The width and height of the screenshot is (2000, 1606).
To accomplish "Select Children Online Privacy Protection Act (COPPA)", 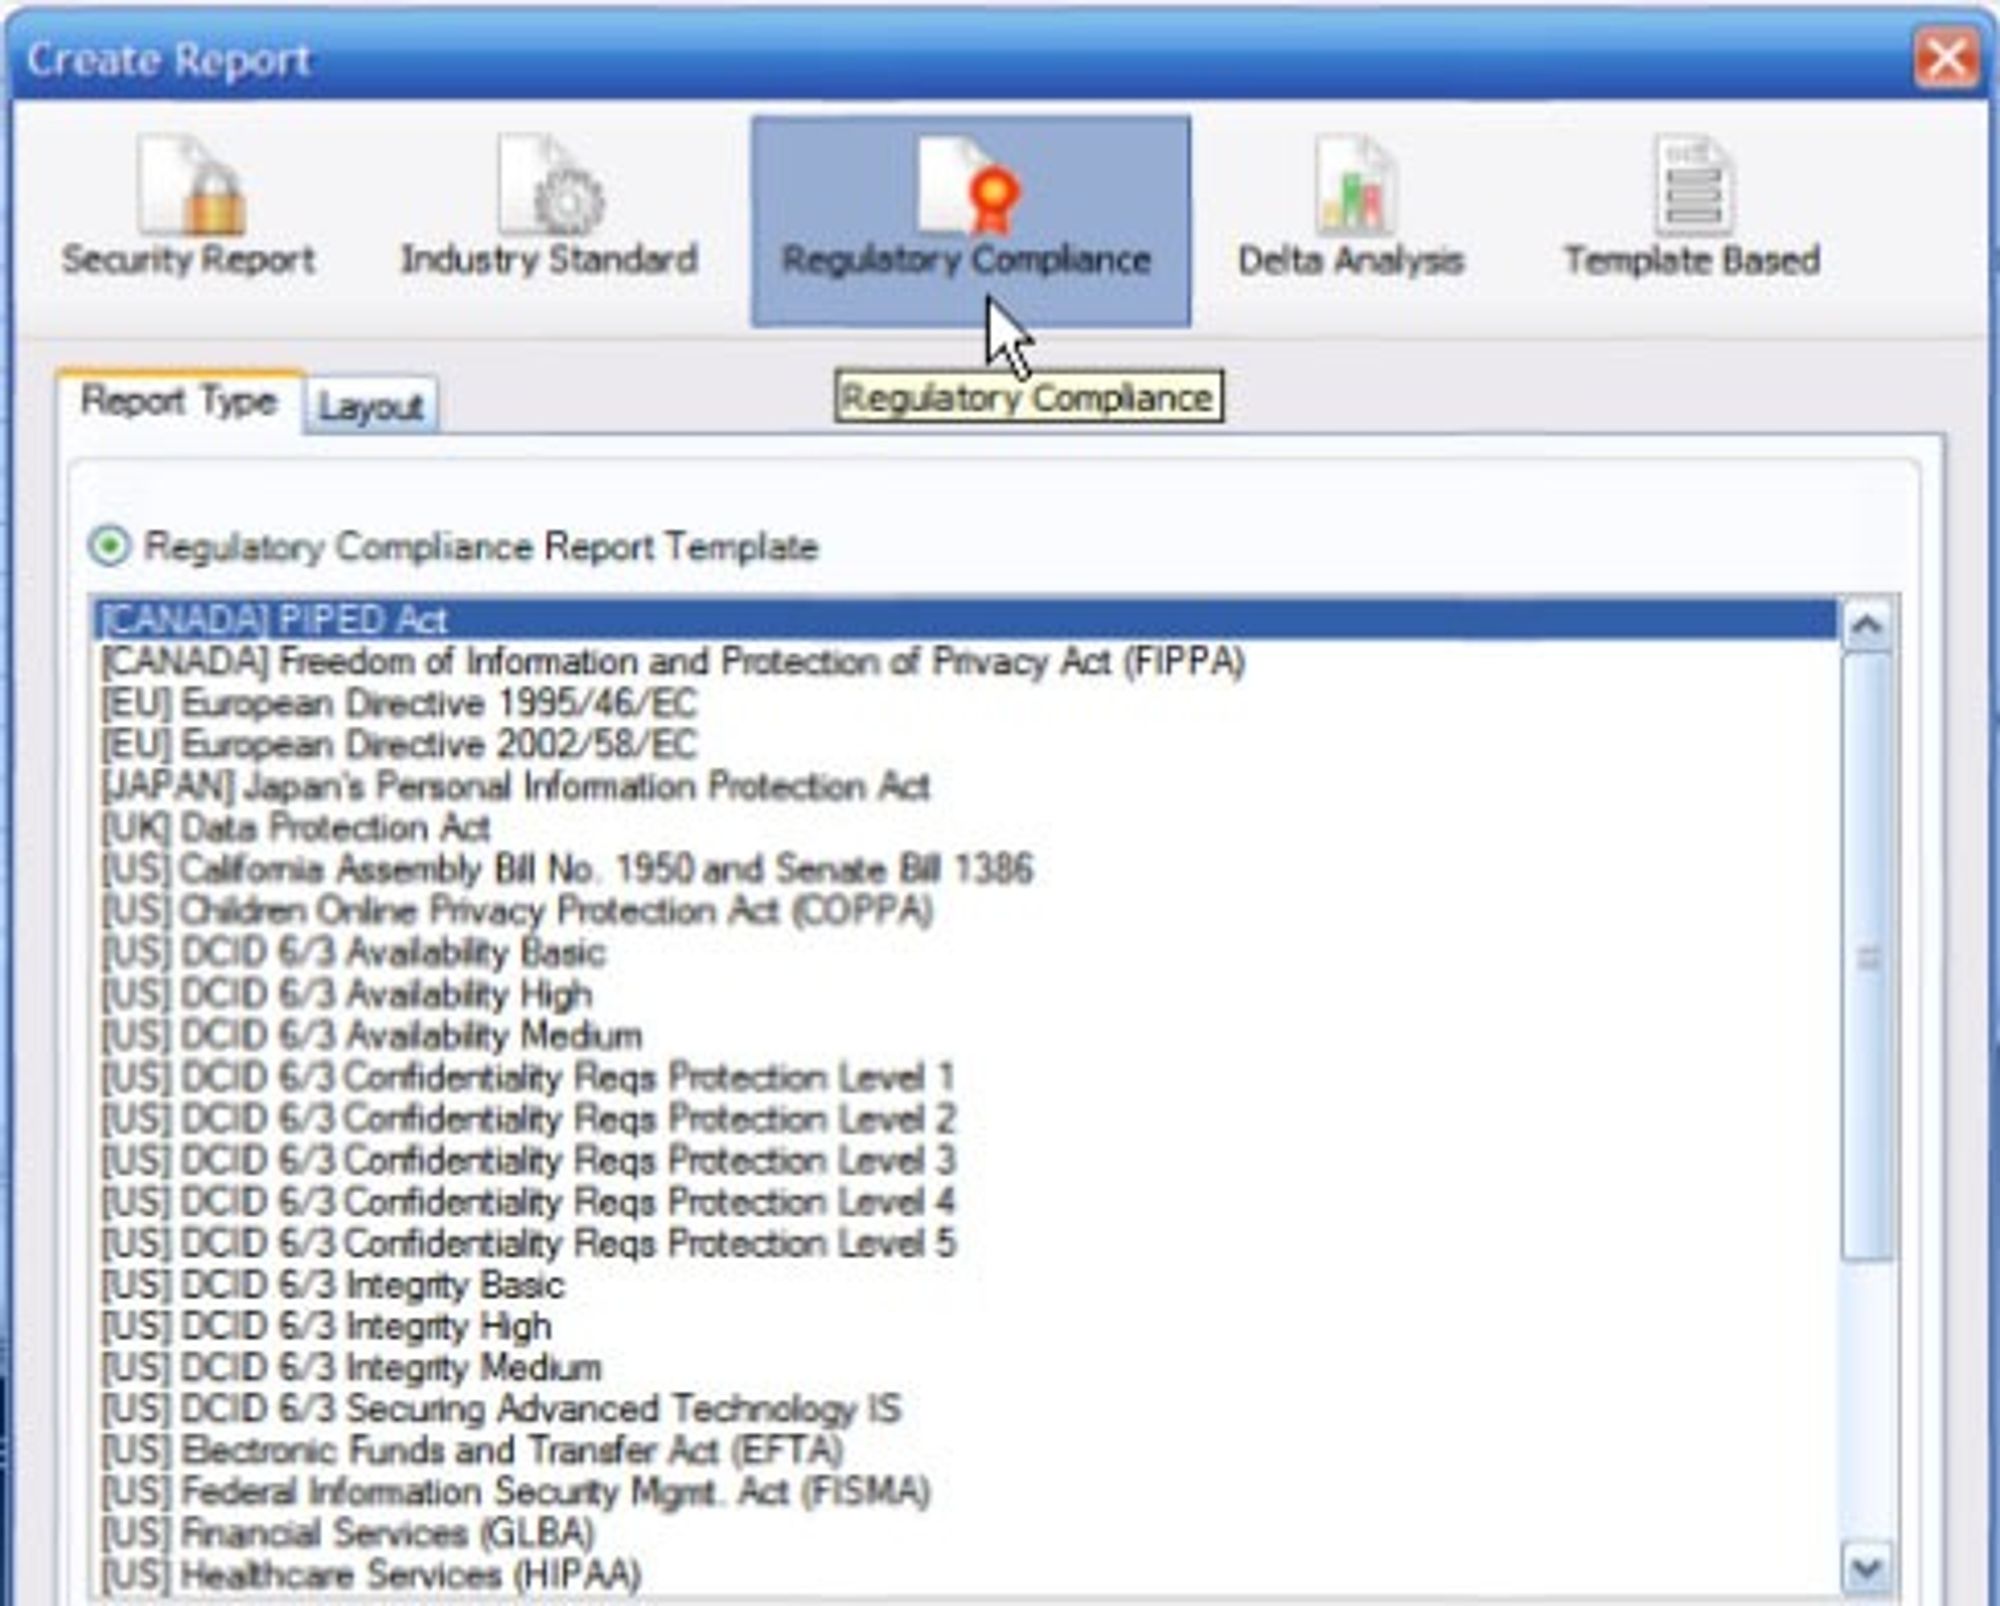I will [967, 911].
